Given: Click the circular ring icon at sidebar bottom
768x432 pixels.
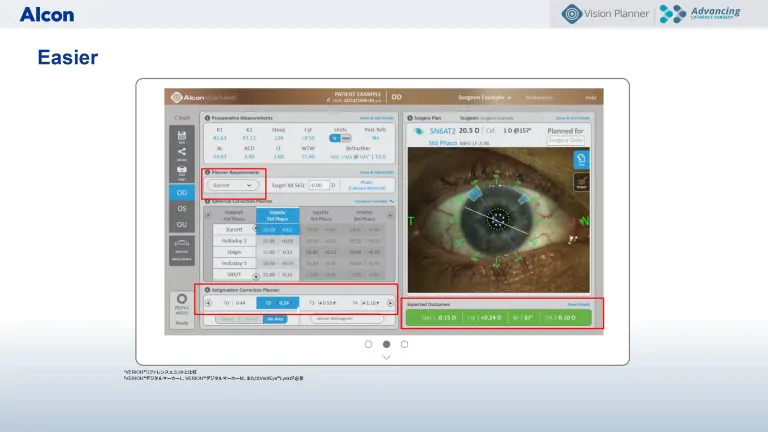Looking at the screenshot, I should point(182,299).
